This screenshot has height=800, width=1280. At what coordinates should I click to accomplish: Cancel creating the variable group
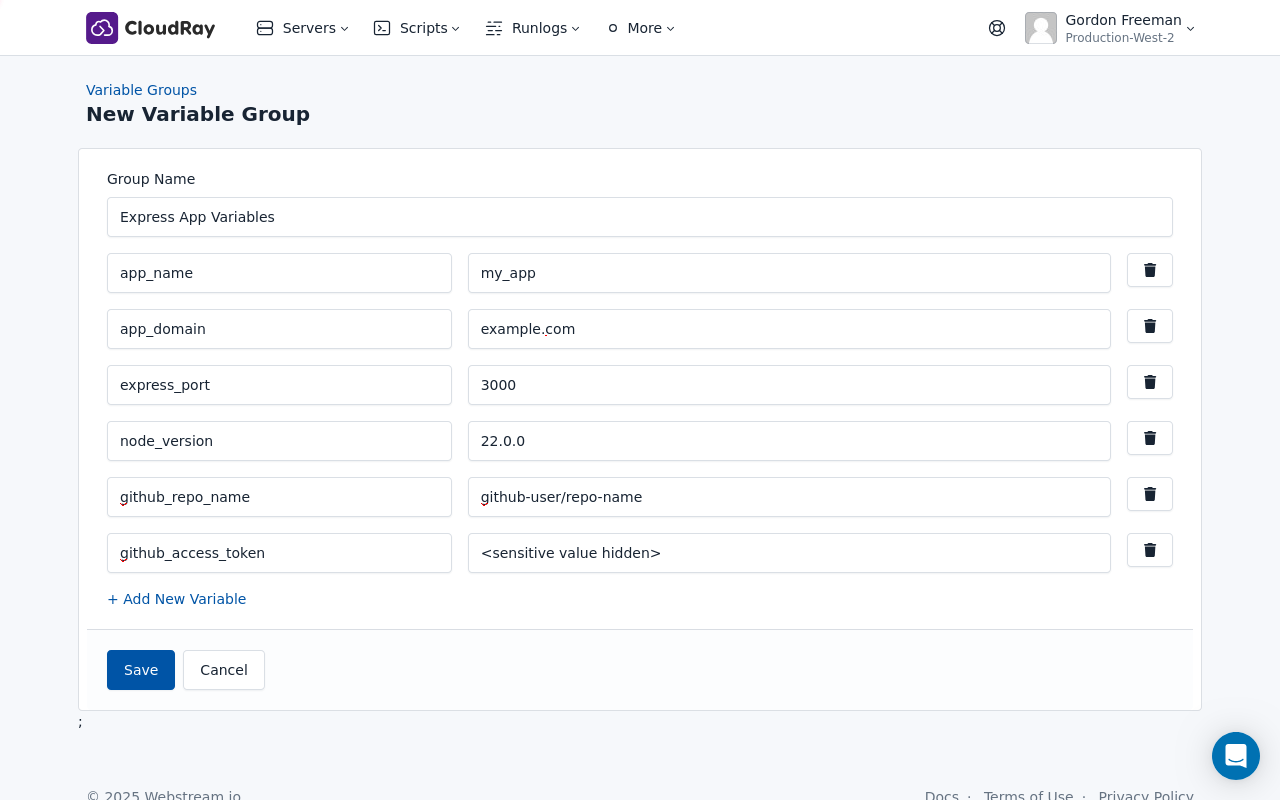pyautogui.click(x=223, y=670)
